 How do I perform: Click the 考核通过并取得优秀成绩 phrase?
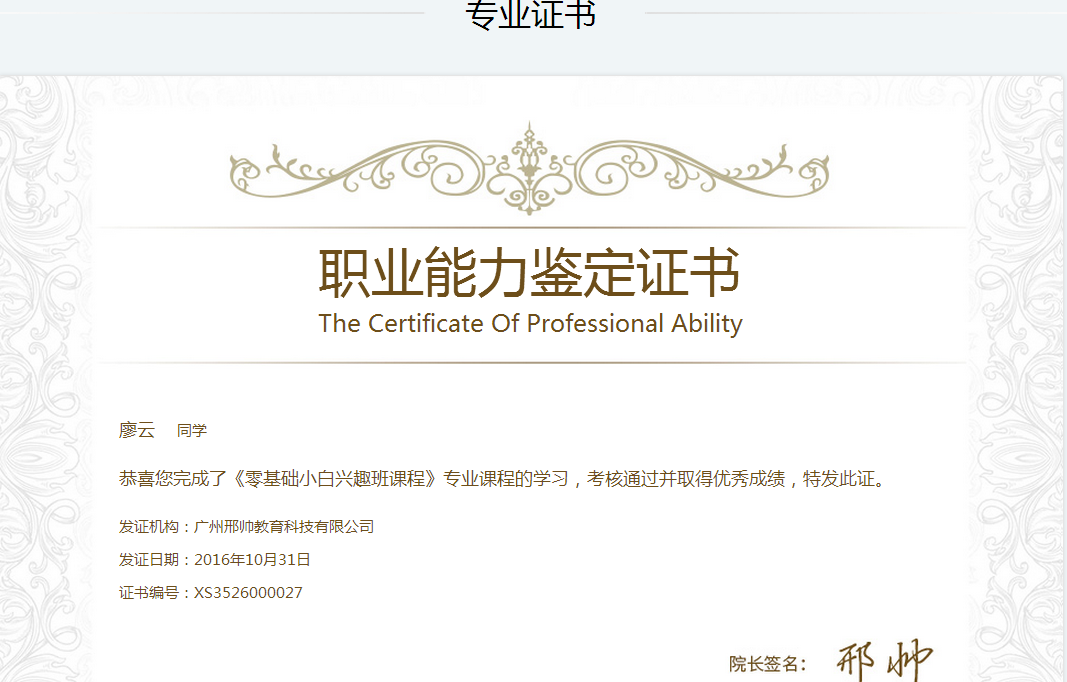point(685,479)
